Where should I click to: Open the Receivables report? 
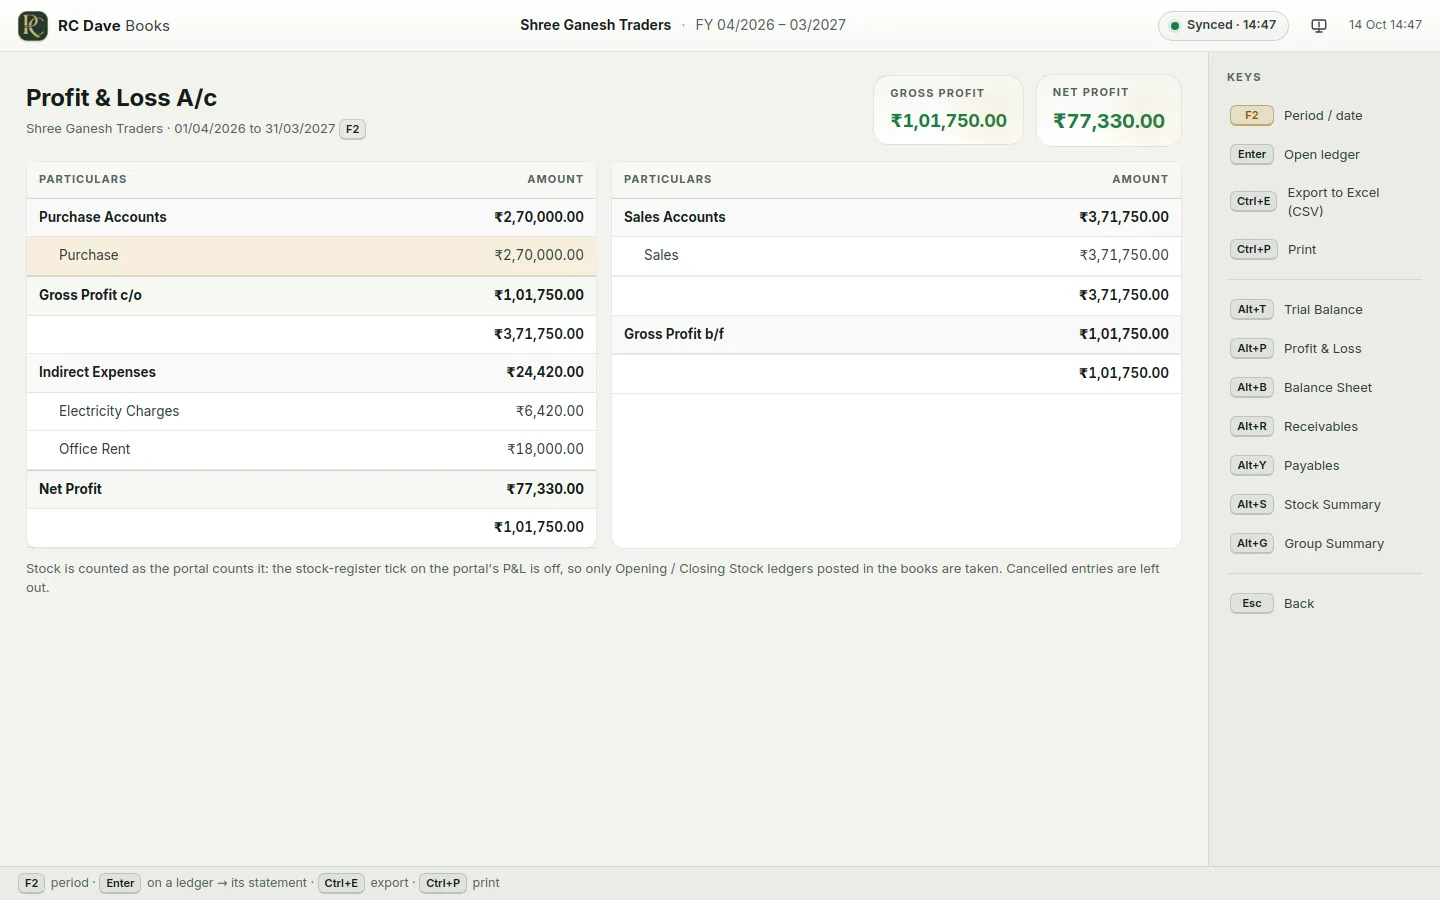[1325, 426]
